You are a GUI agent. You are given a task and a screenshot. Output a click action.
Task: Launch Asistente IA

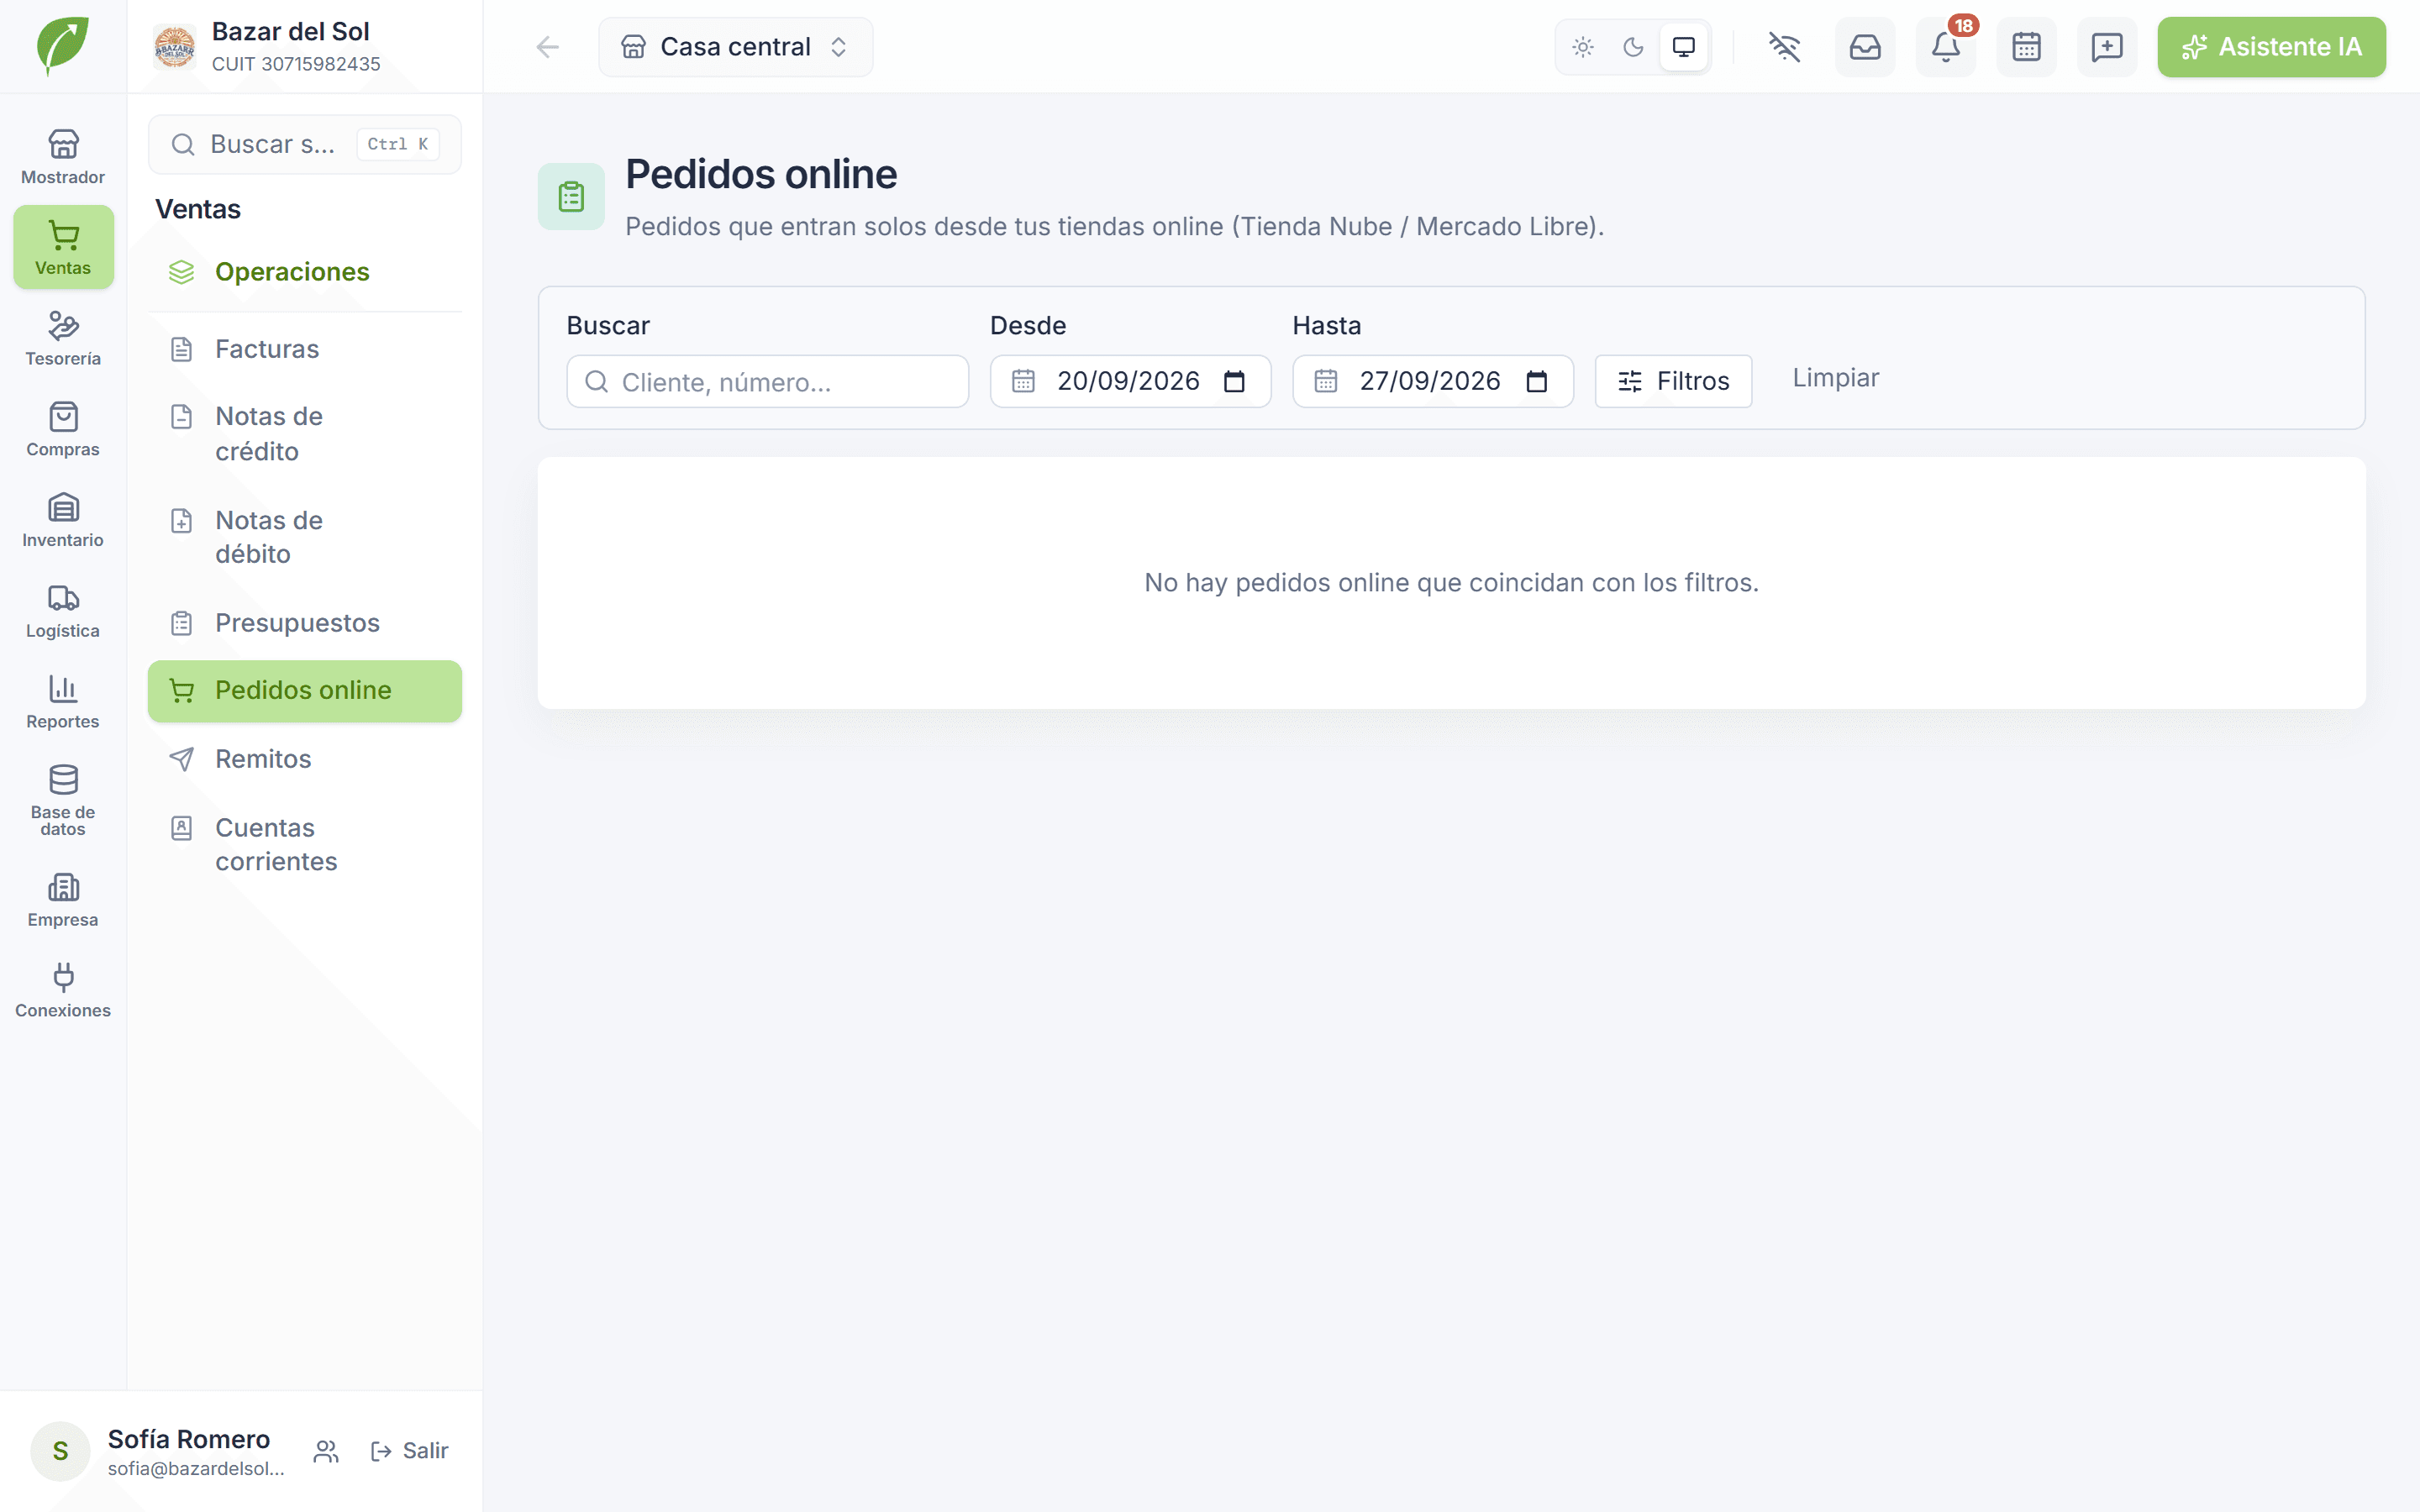pyautogui.click(x=2271, y=47)
